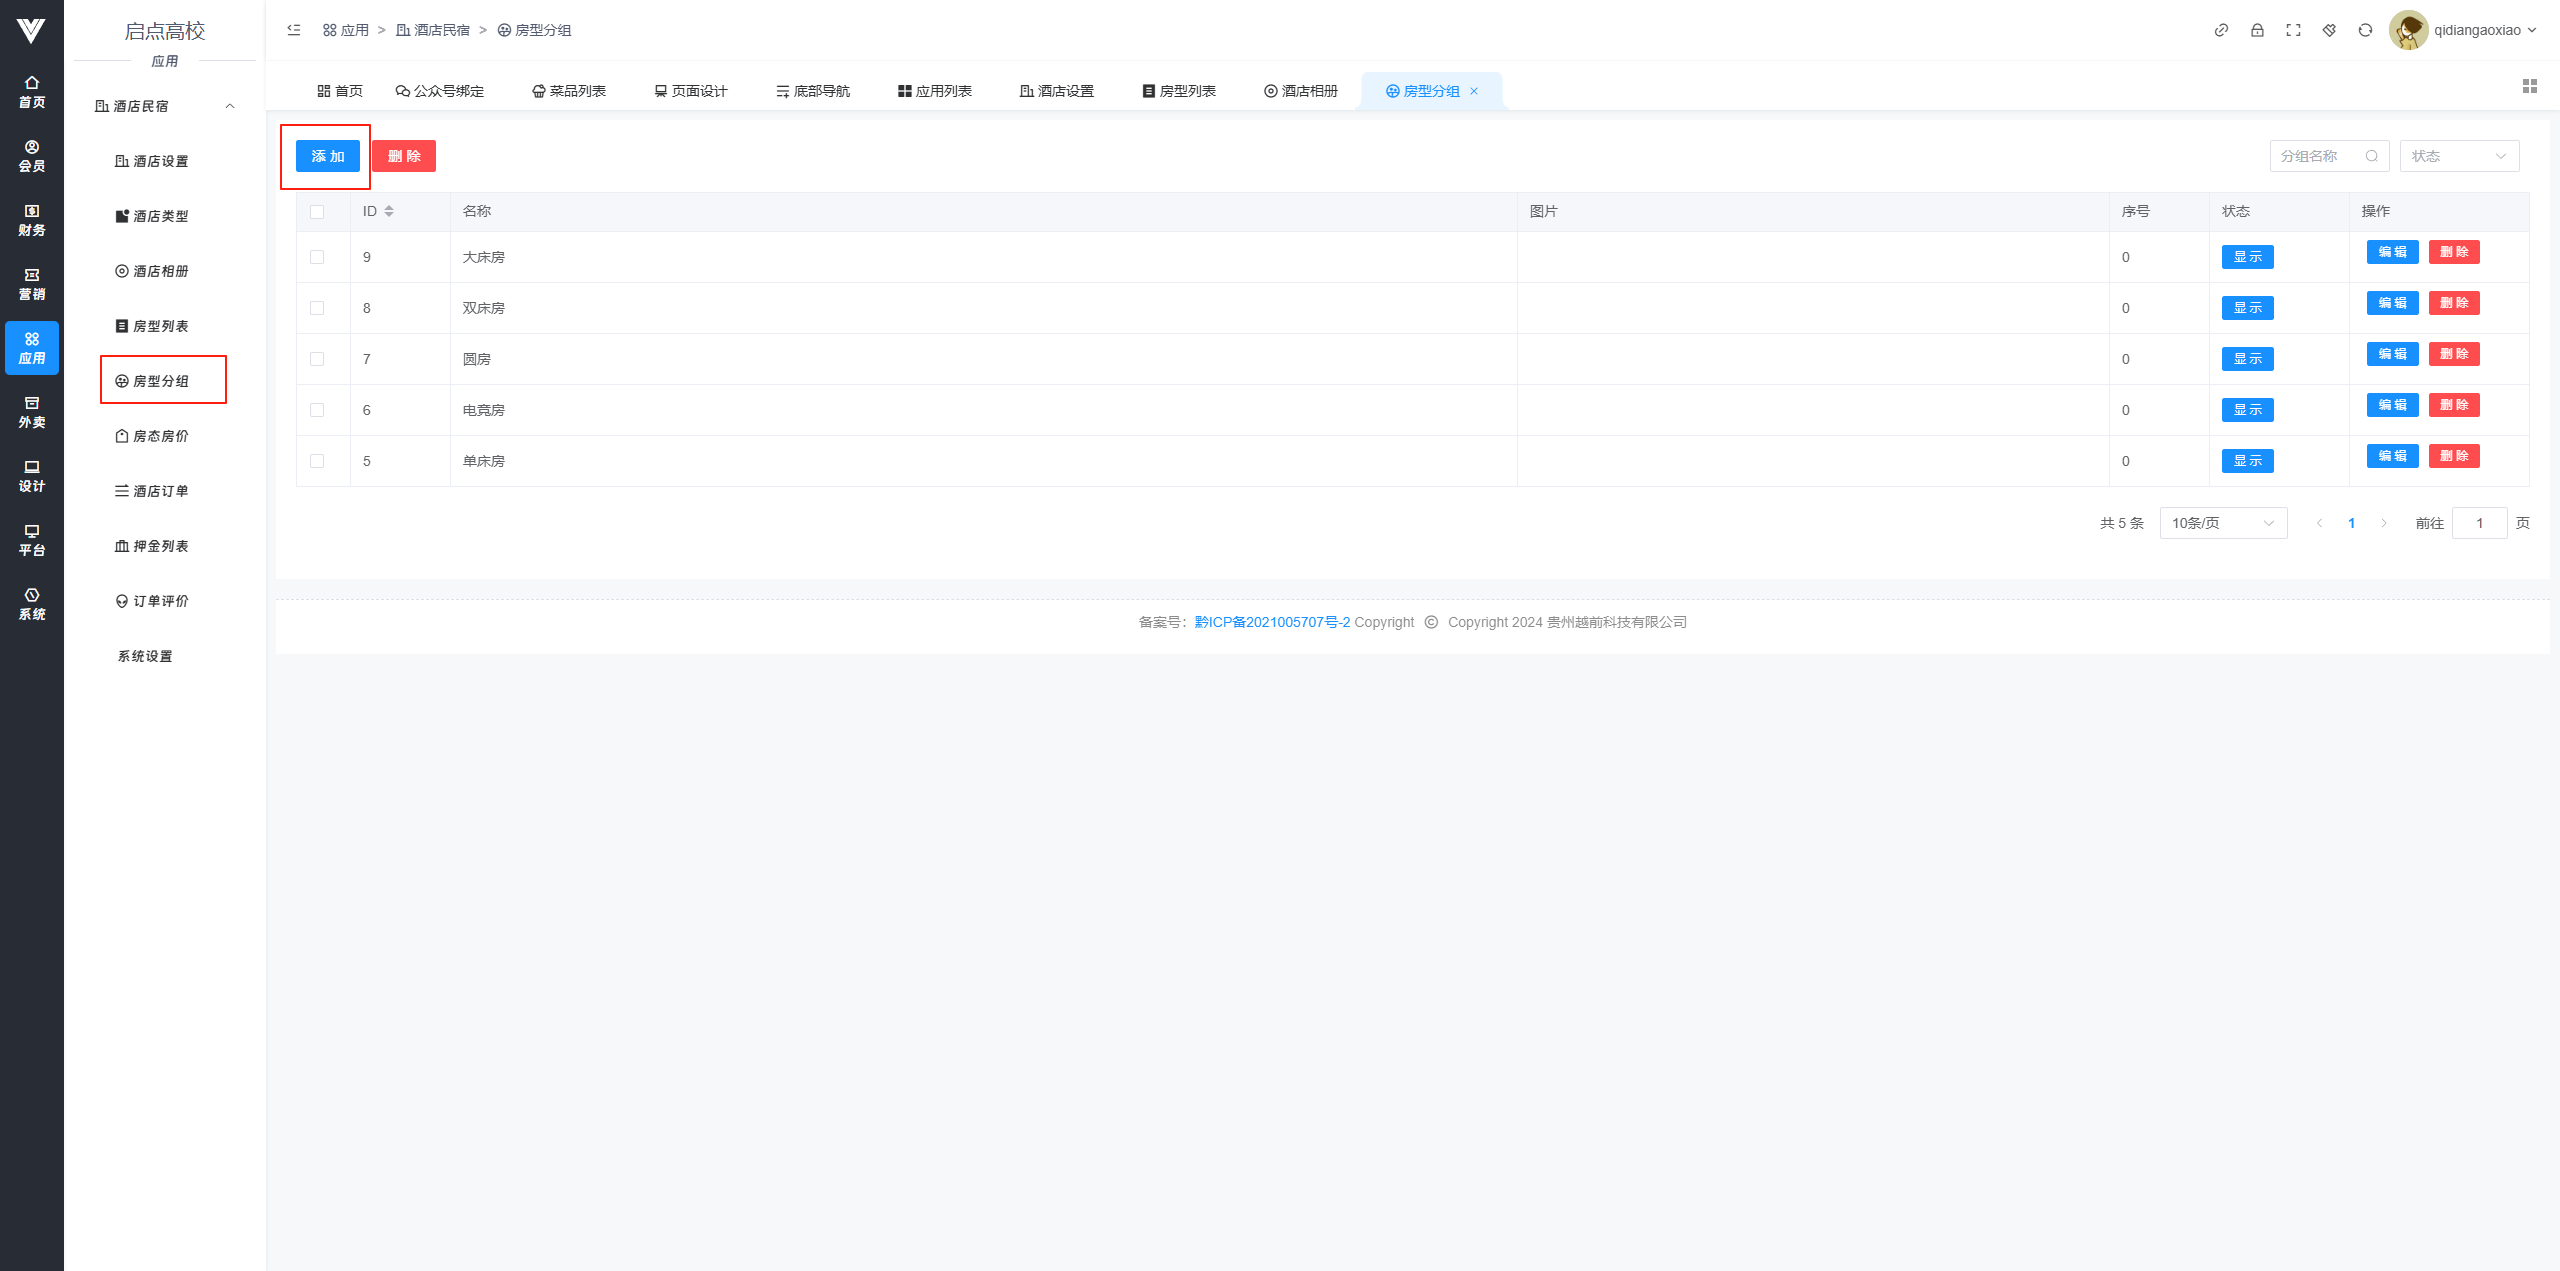2560x1271 pixels.
Task: Toggle the fullscreen icon
Action: pyautogui.click(x=2293, y=30)
